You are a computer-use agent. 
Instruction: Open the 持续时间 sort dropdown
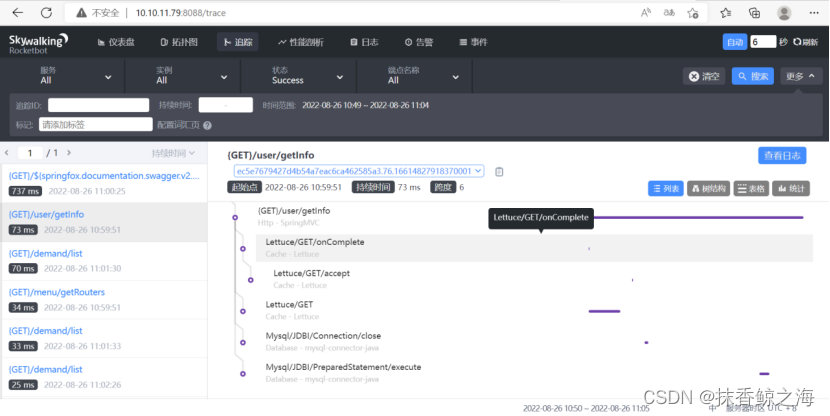tap(173, 153)
